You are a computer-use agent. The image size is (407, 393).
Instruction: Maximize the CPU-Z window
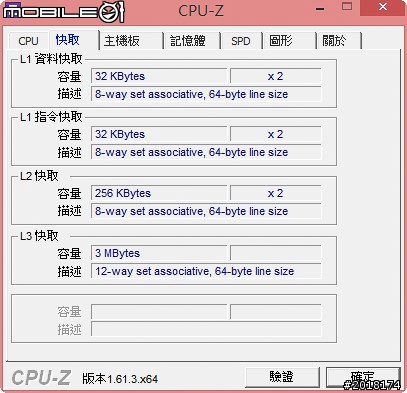pyautogui.click(x=347, y=7)
